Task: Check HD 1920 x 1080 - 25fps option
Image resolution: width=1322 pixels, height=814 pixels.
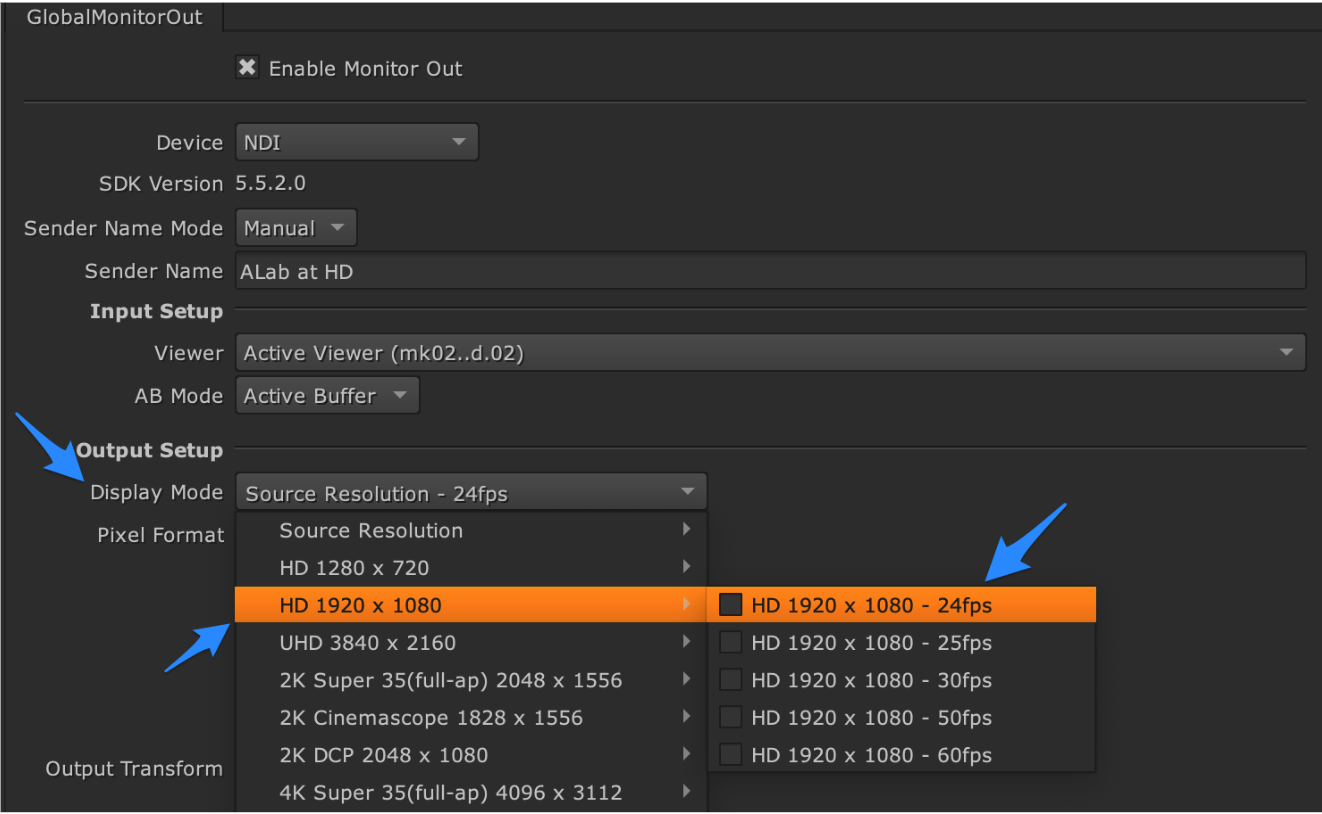Action: pyautogui.click(x=732, y=643)
